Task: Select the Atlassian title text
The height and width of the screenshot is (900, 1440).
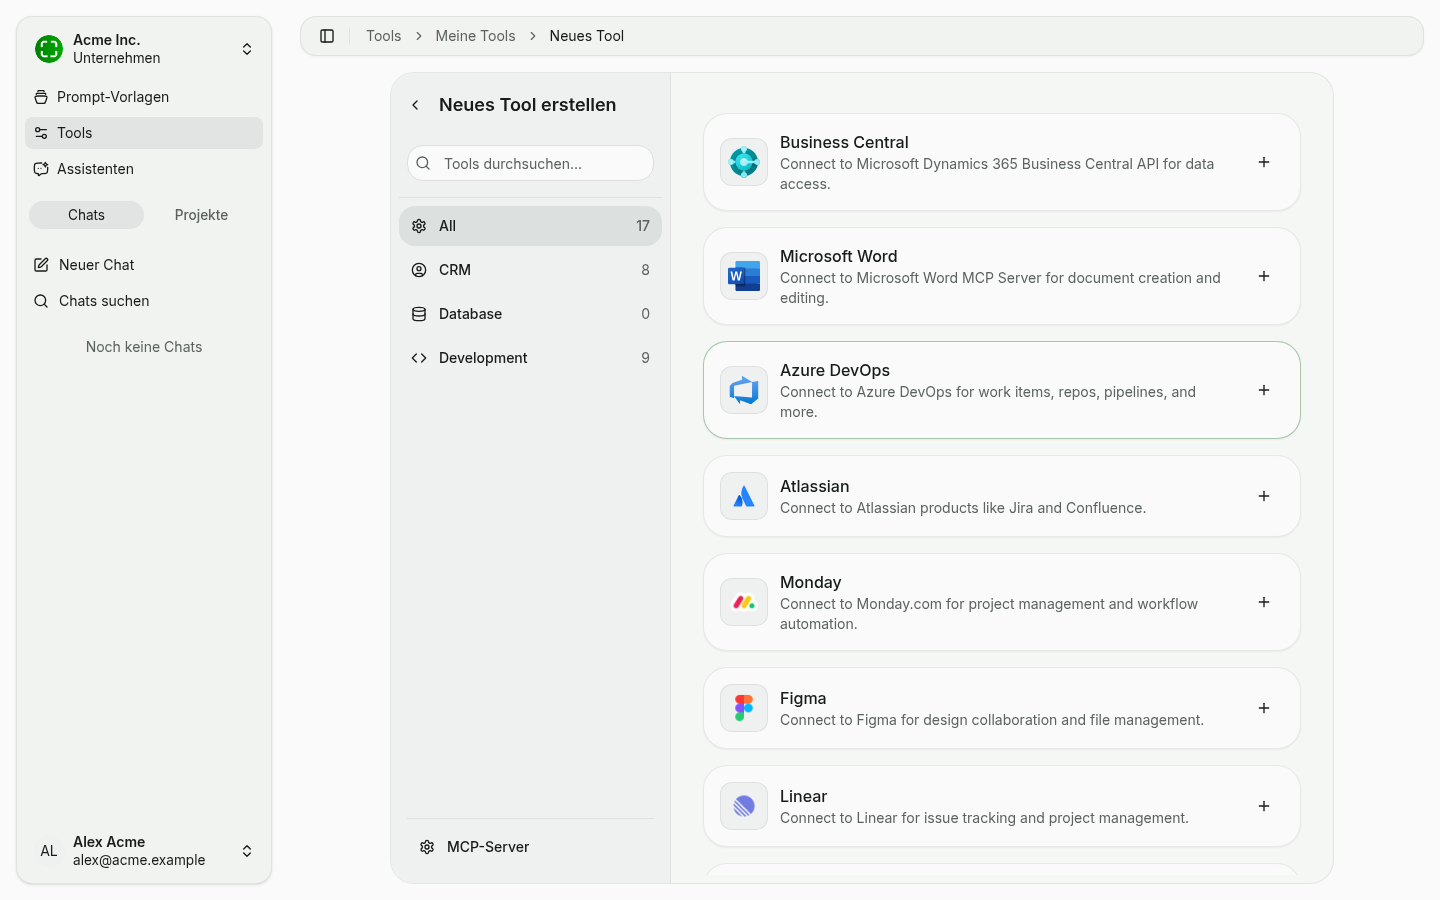Action: tap(814, 486)
